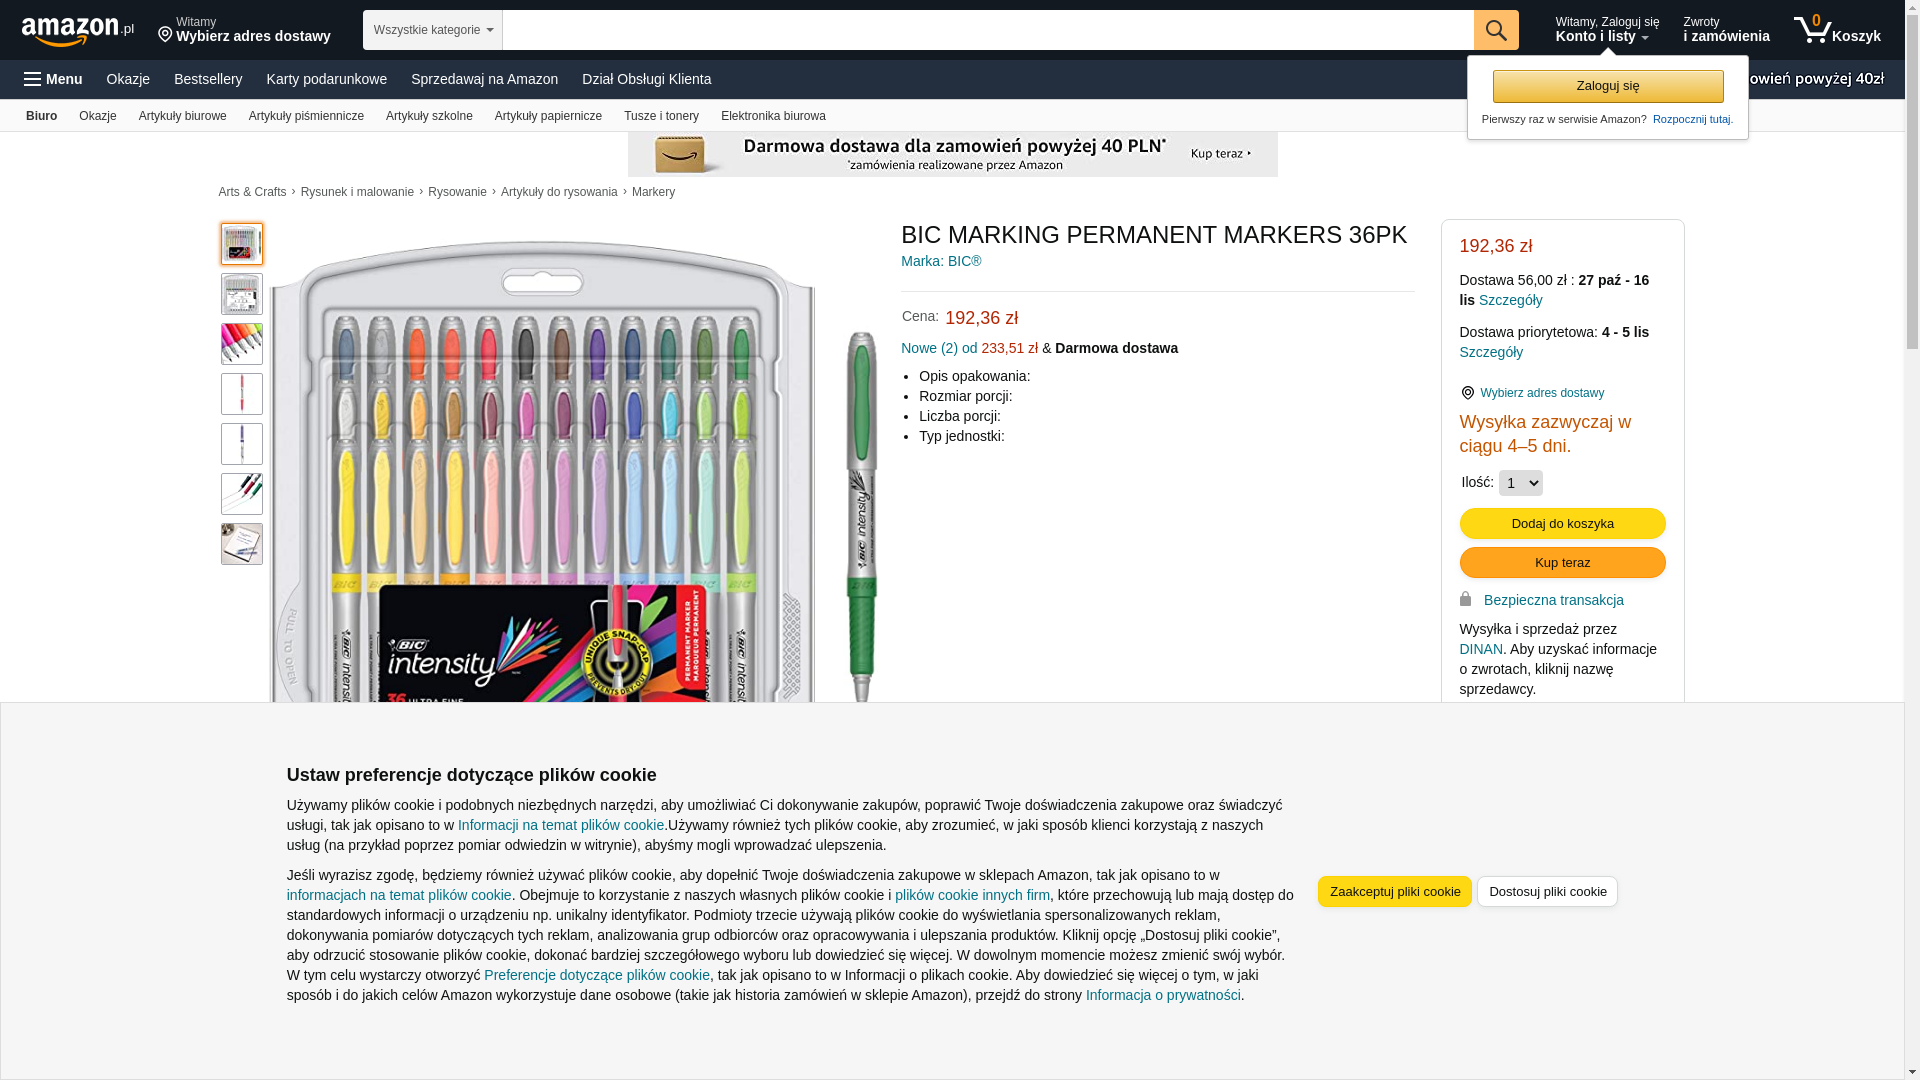
Task: Select first product thumbnail of marker pack
Action: click(242, 244)
